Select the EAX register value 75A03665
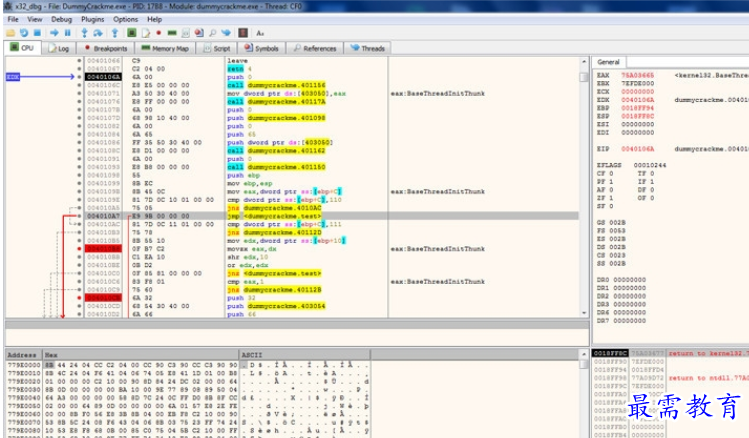This screenshot has width=749, height=438. click(x=638, y=75)
